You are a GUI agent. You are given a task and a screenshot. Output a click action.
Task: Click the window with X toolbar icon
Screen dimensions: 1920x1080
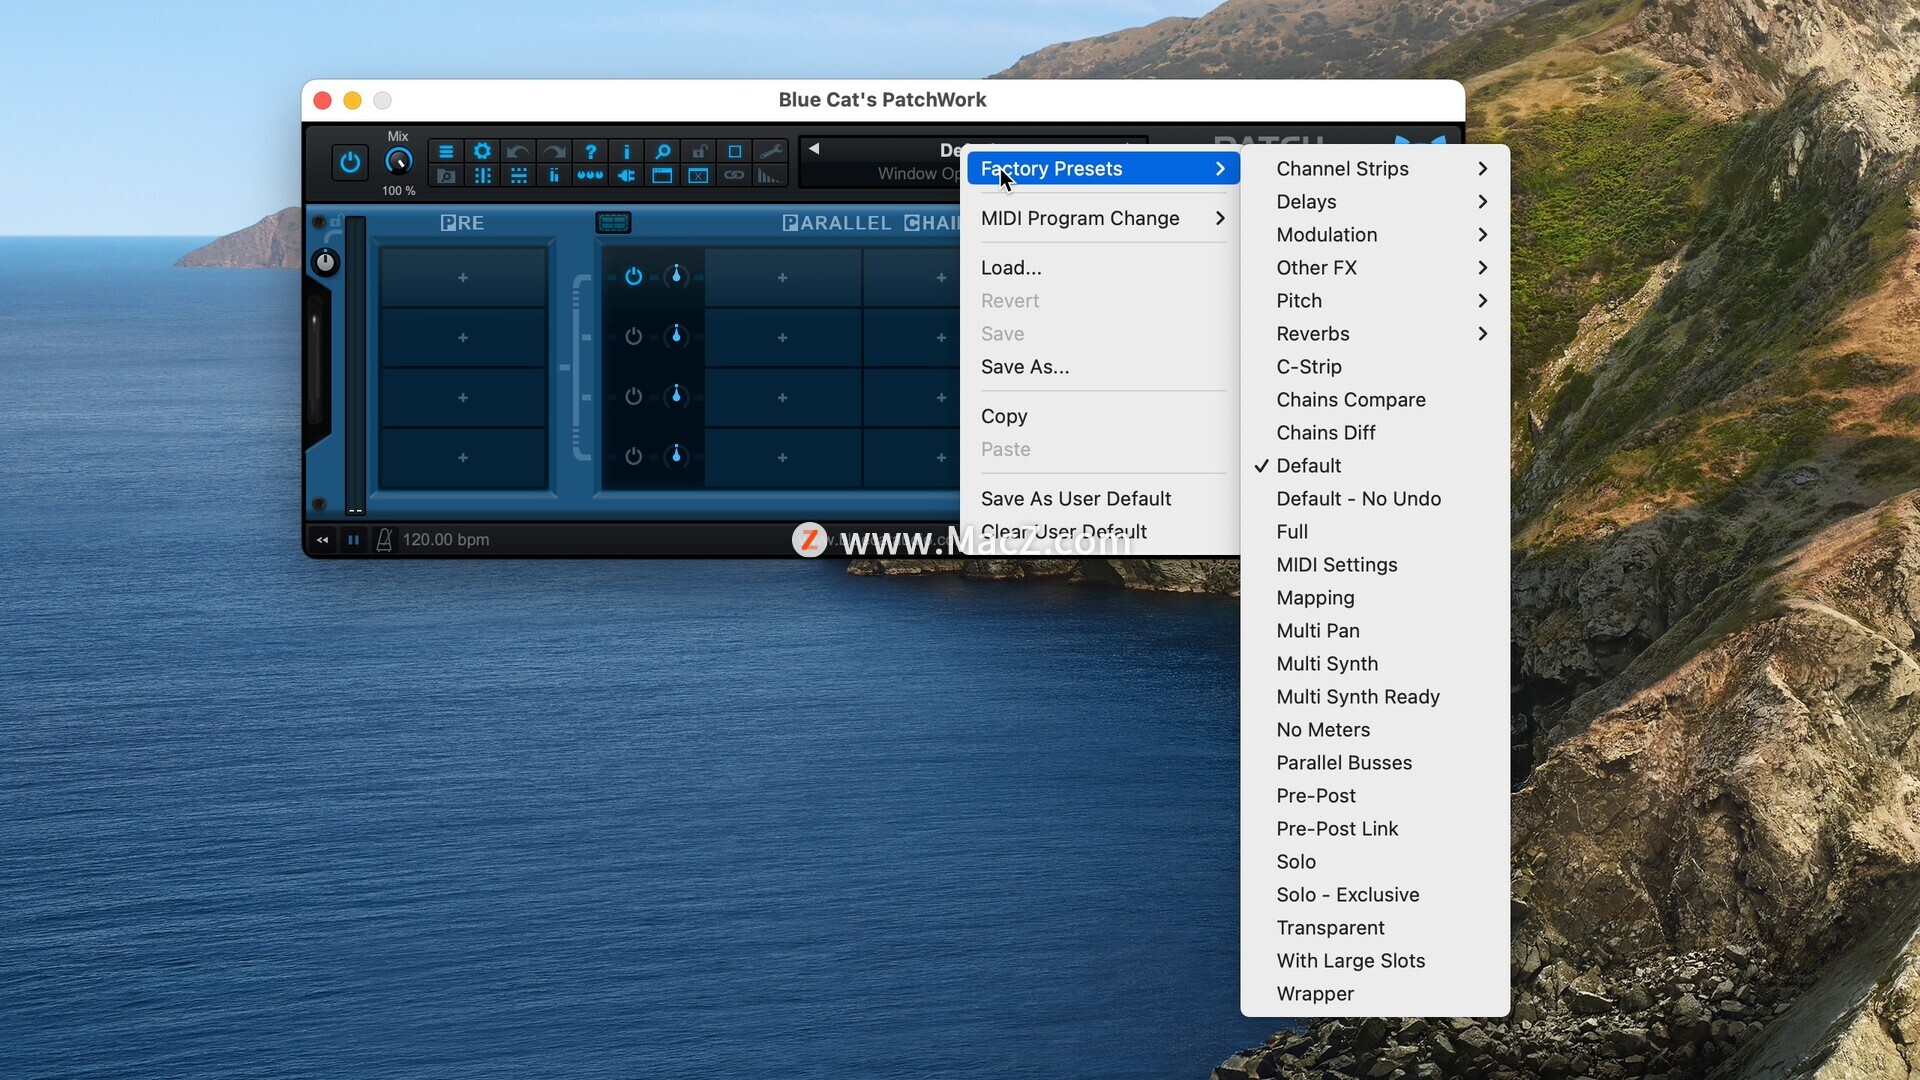pyautogui.click(x=699, y=176)
